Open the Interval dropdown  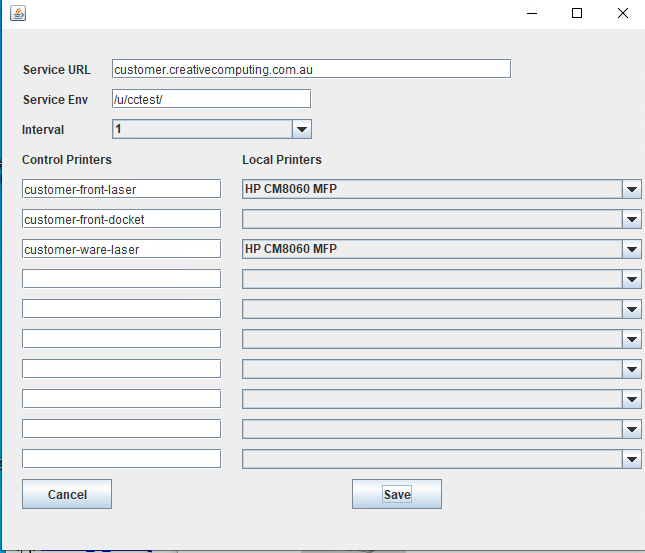pos(301,129)
